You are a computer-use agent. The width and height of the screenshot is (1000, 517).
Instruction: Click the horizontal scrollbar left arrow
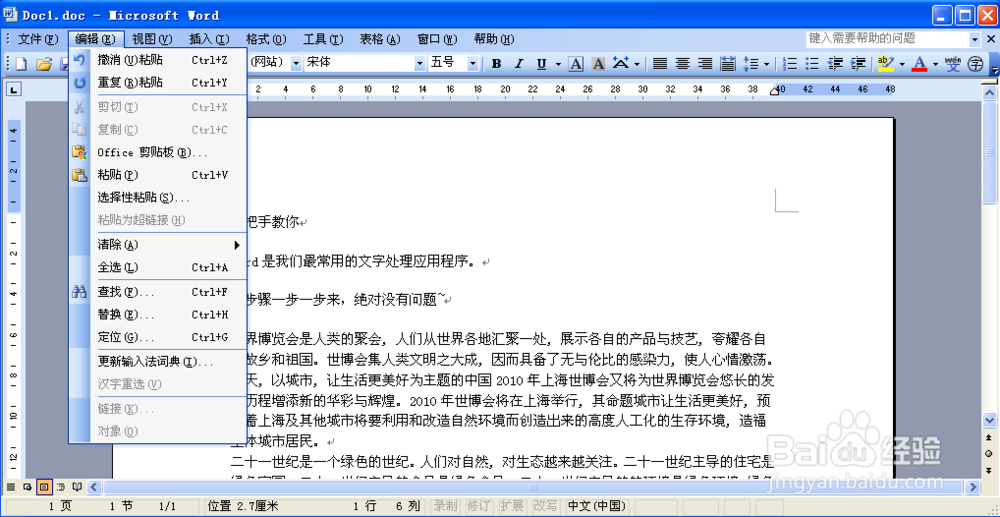click(94, 488)
